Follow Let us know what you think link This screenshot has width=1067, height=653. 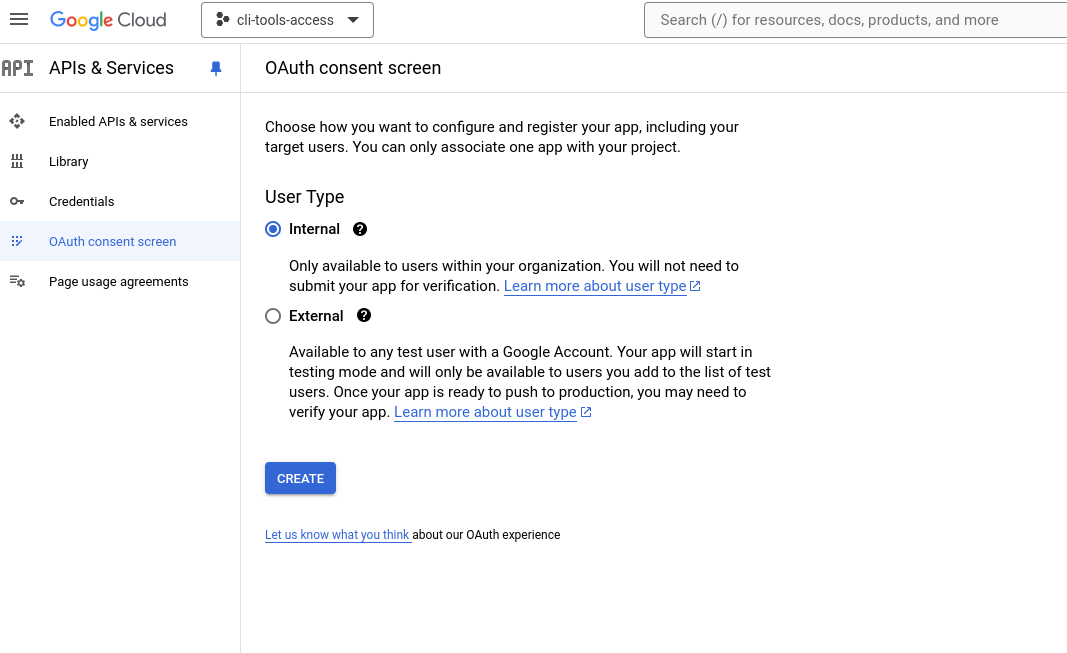click(337, 535)
